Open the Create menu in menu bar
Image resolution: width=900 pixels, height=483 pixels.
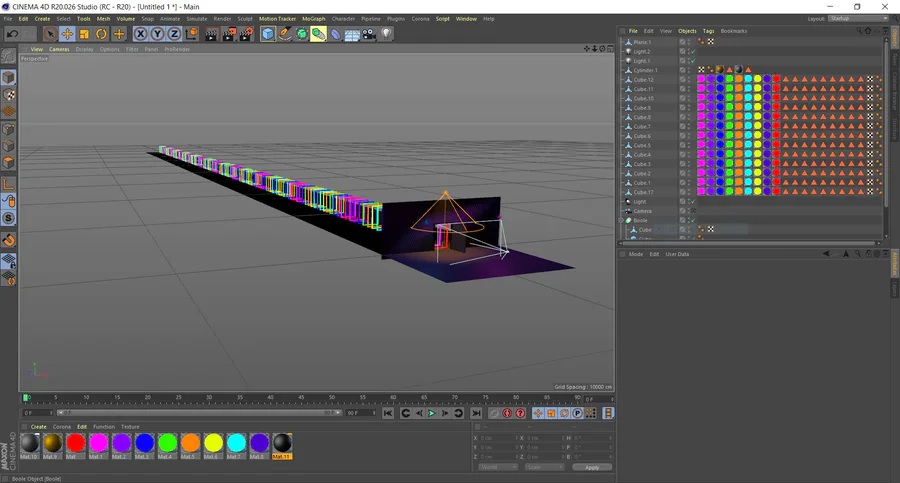pos(42,19)
